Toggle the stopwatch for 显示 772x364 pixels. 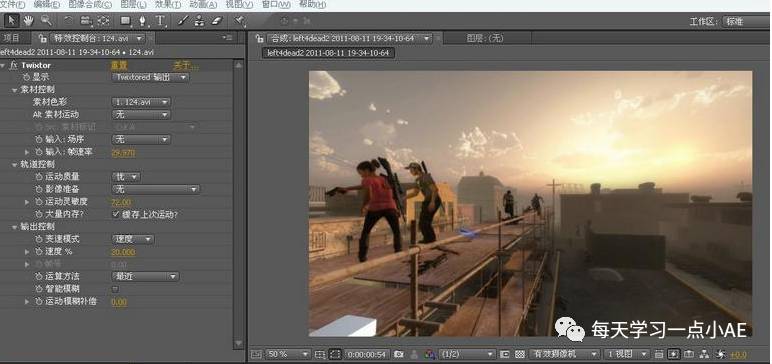(x=26, y=77)
